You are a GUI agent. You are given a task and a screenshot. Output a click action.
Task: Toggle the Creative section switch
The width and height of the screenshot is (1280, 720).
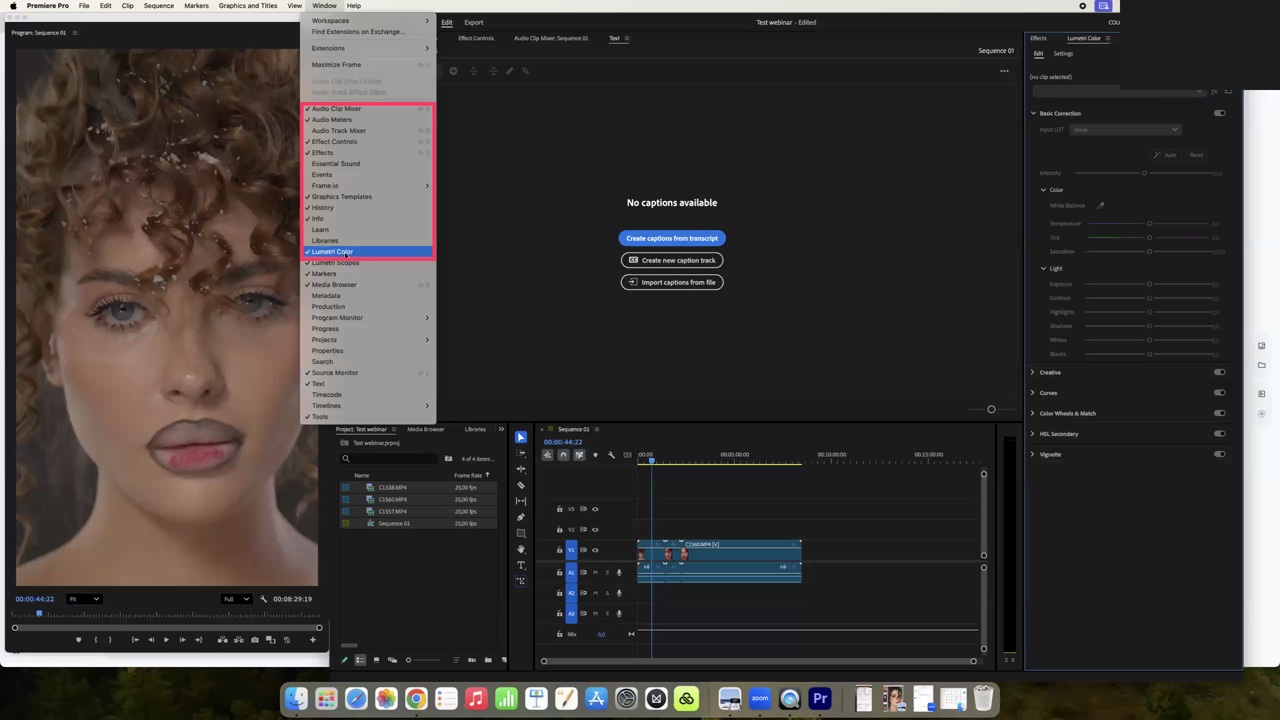1219,372
